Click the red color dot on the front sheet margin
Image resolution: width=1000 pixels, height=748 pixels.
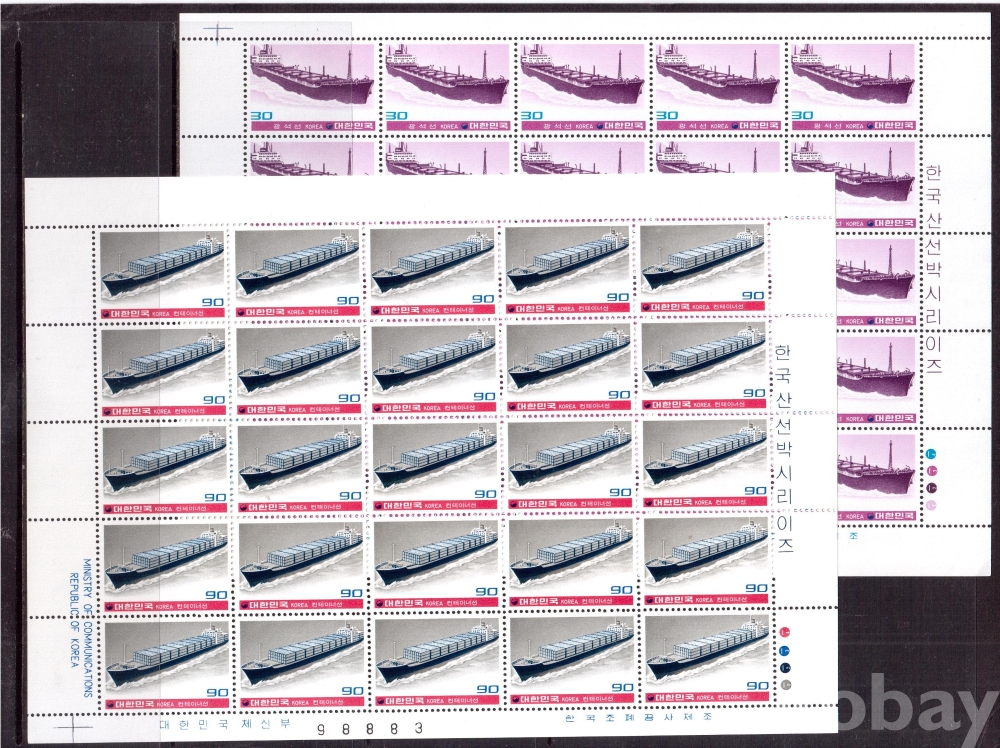(x=785, y=632)
